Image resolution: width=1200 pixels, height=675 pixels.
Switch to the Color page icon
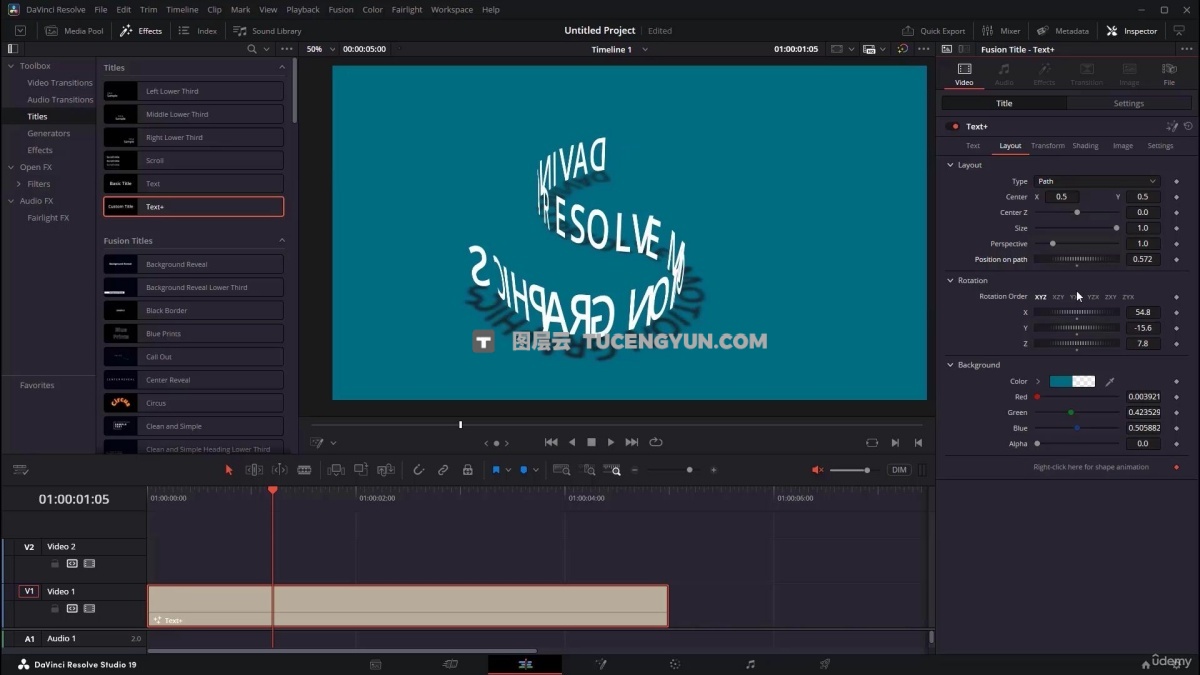(x=675, y=664)
